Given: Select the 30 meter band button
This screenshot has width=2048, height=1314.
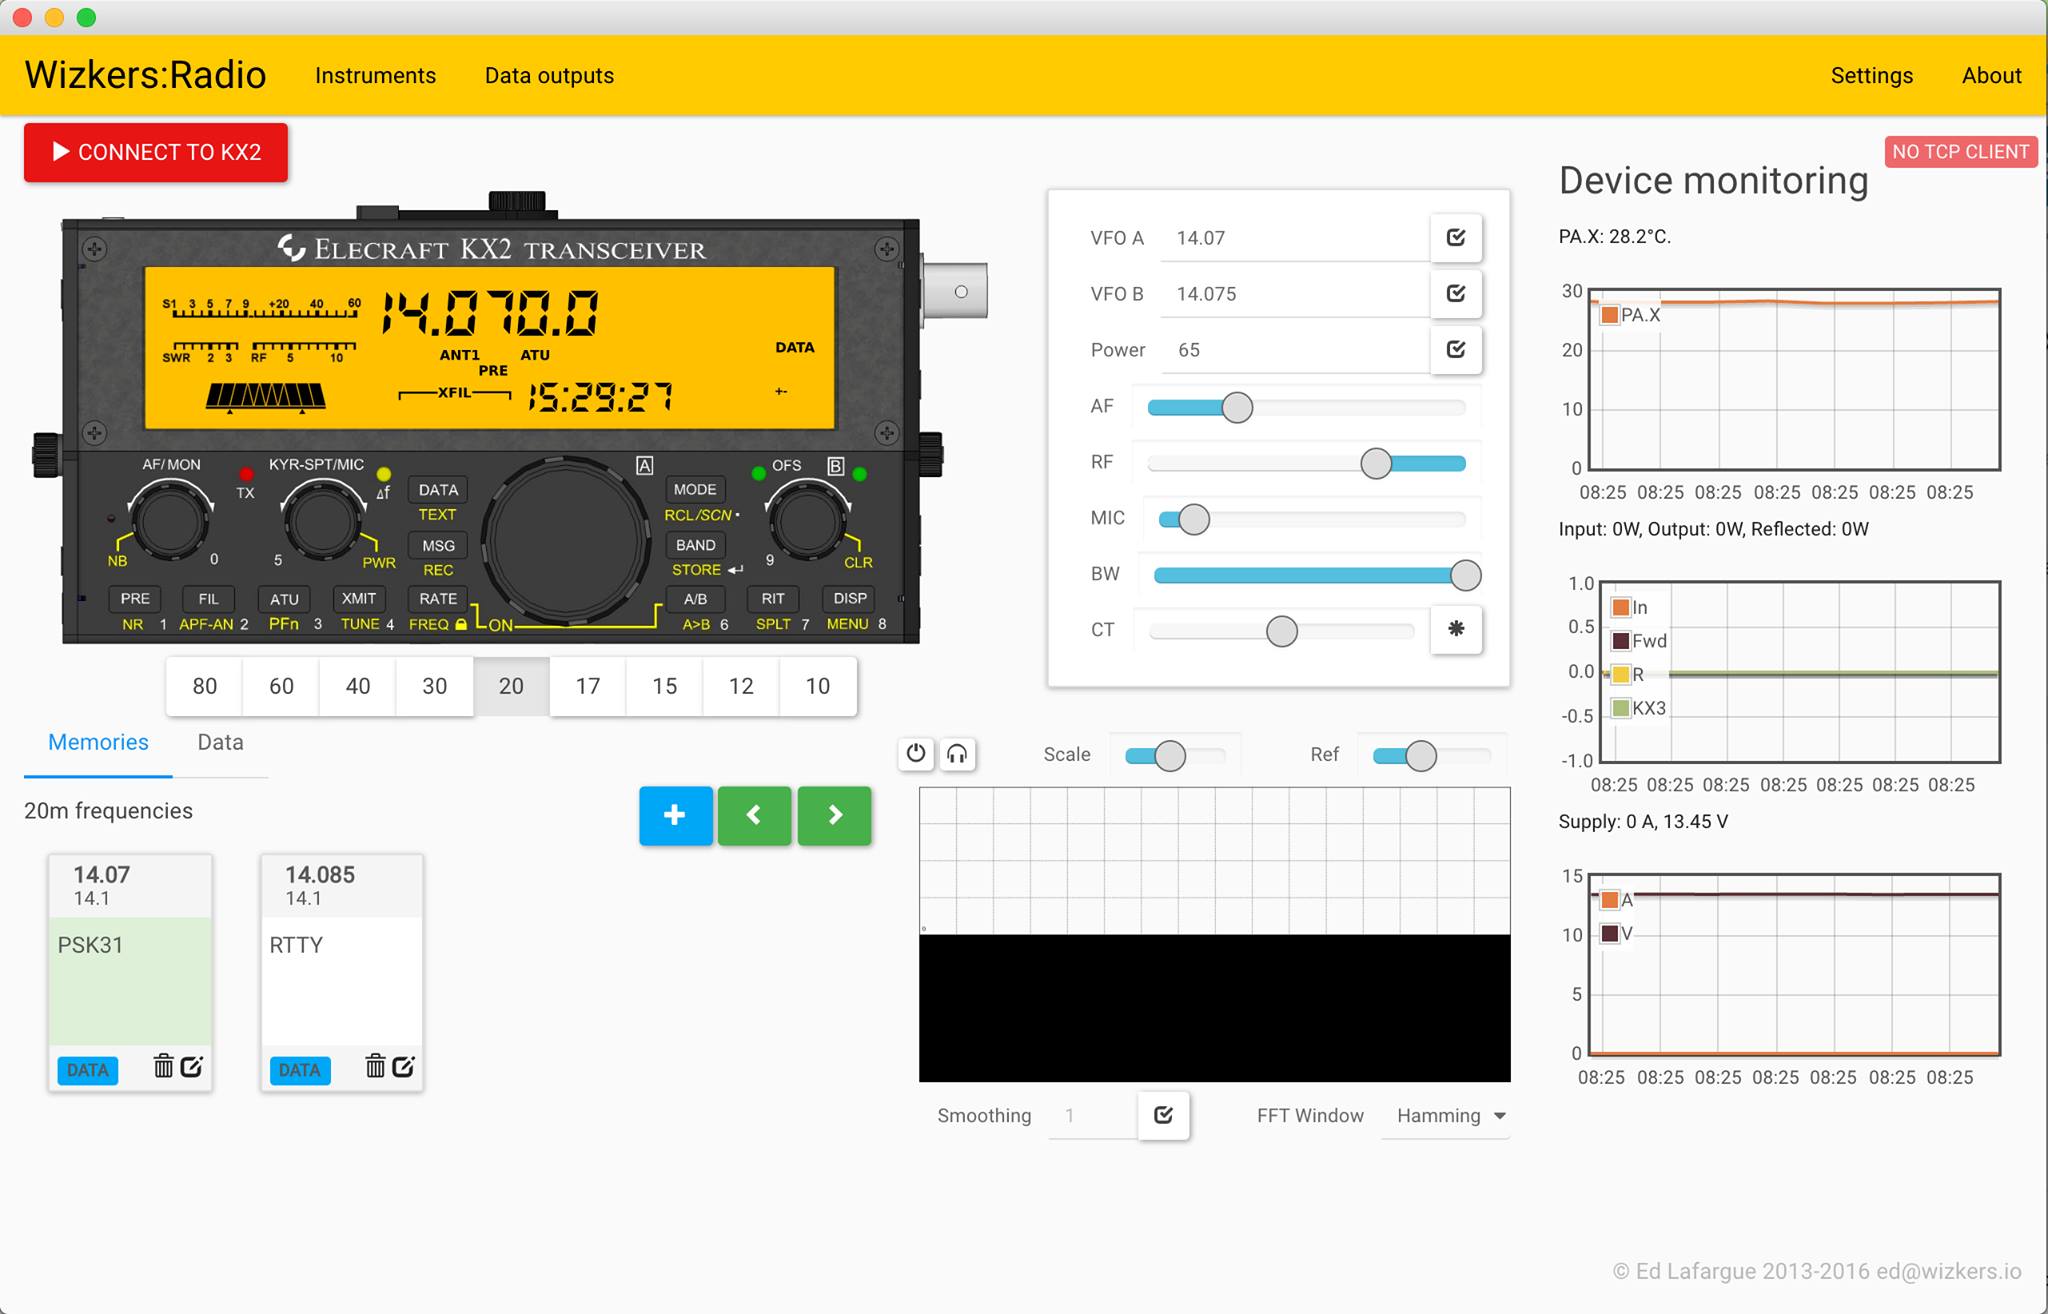Looking at the screenshot, I should [x=434, y=686].
